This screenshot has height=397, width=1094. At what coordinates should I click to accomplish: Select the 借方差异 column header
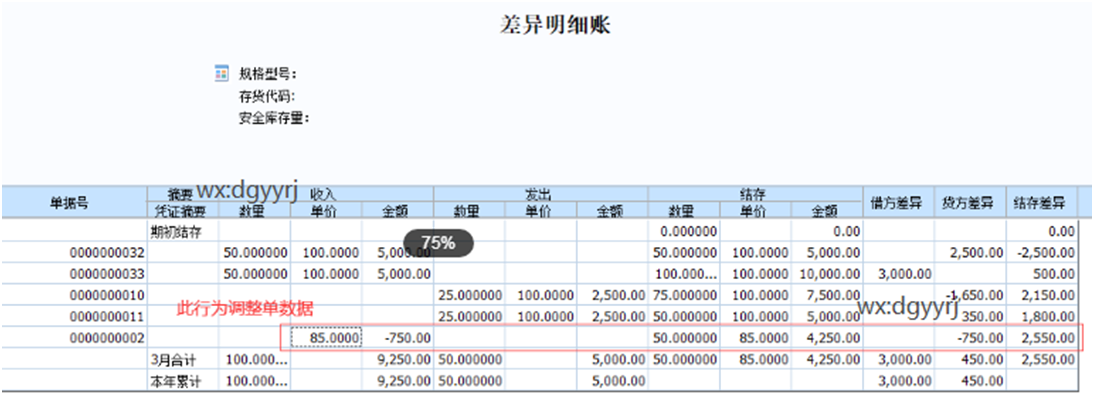click(x=897, y=203)
